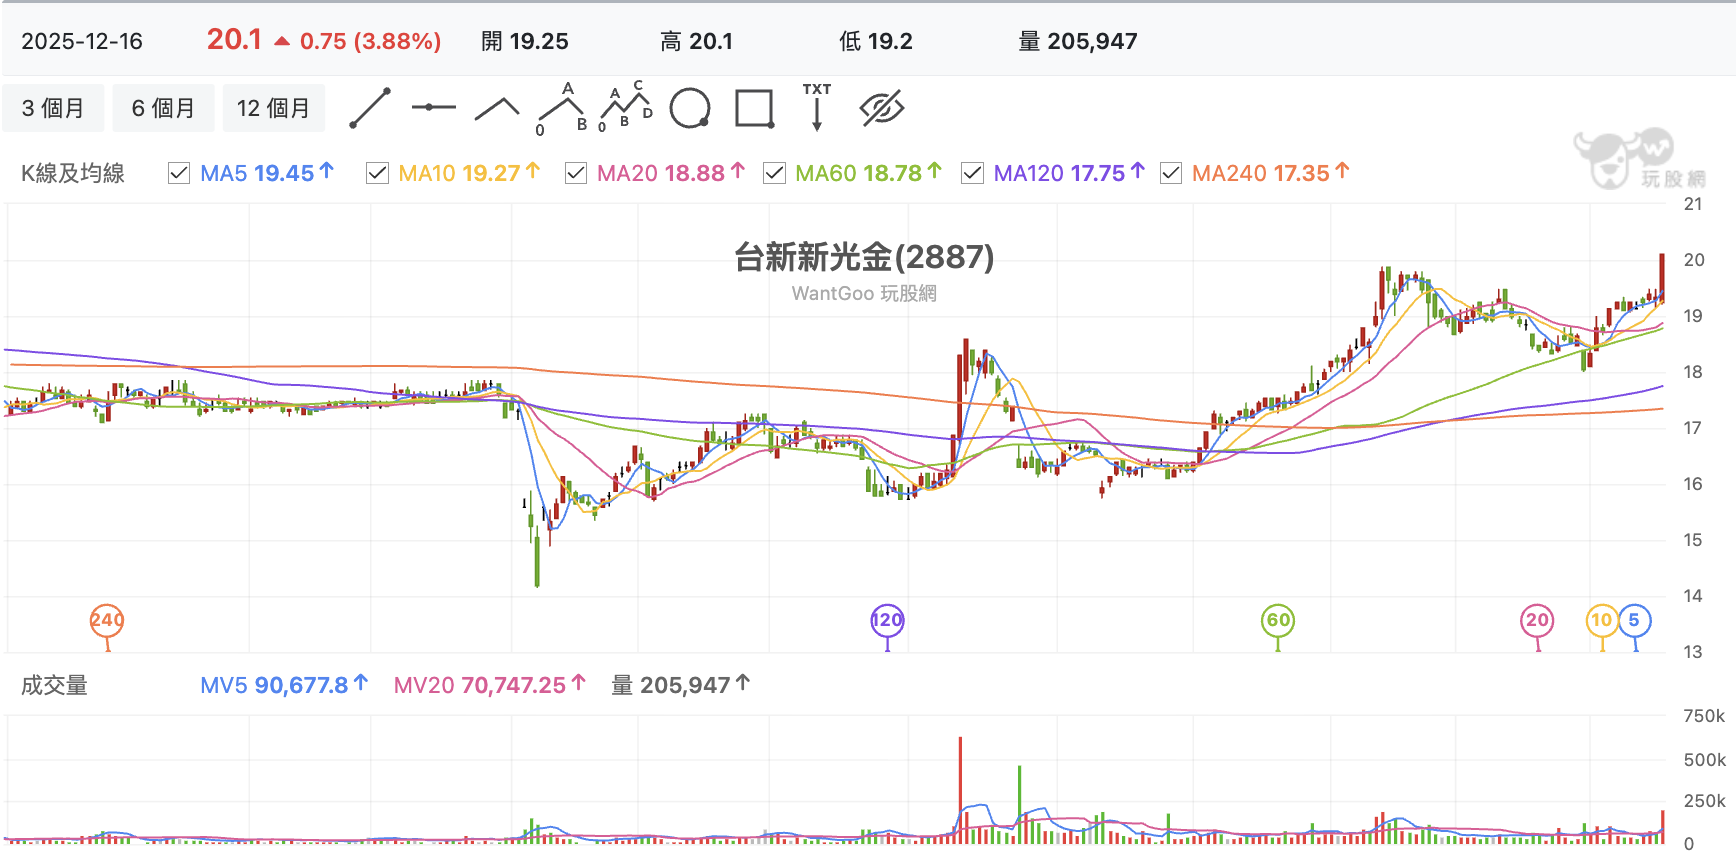Screen dimensions: 1736x858
Task: Select the 0-A-B wave pattern tool
Action: pyautogui.click(x=562, y=108)
